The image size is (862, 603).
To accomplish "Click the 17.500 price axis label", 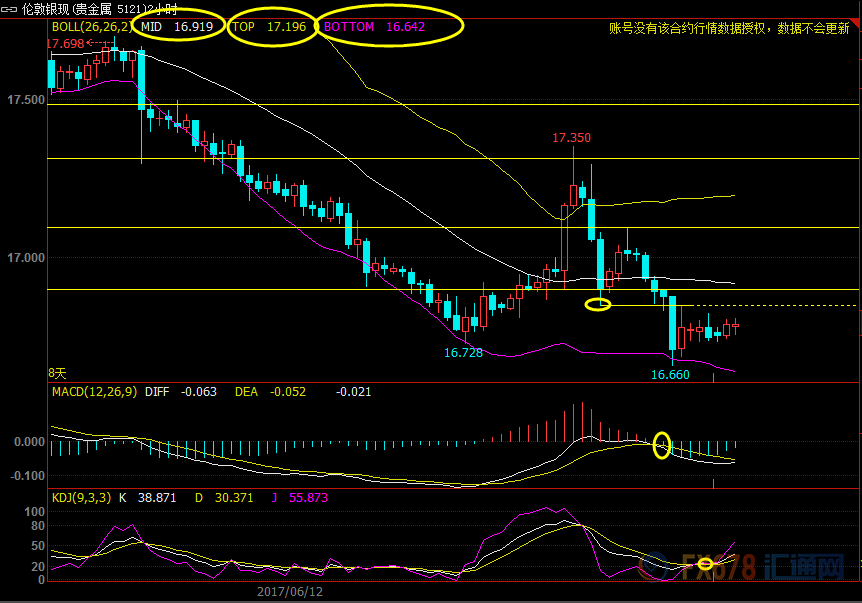I will (26, 100).
